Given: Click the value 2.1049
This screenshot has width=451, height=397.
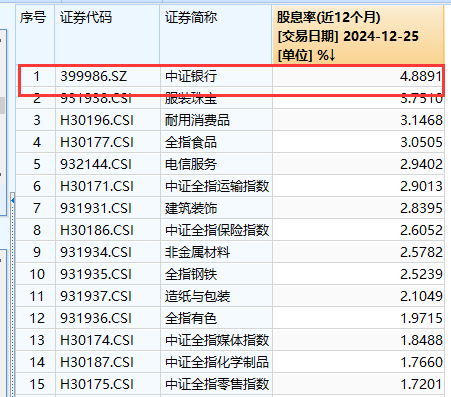Looking at the screenshot, I should pyautogui.click(x=421, y=296).
